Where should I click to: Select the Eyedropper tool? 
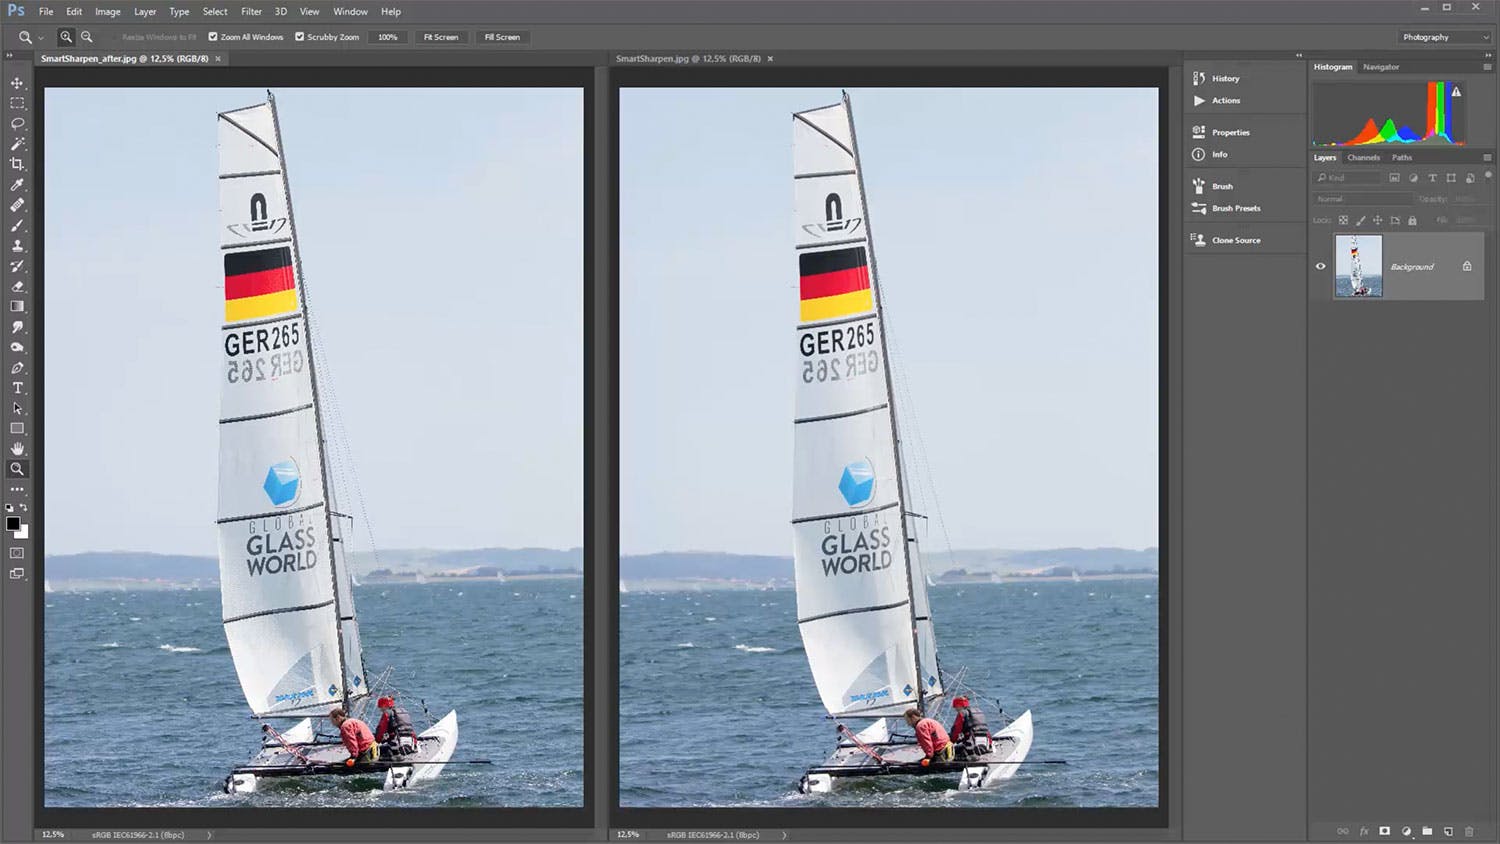pyautogui.click(x=17, y=185)
